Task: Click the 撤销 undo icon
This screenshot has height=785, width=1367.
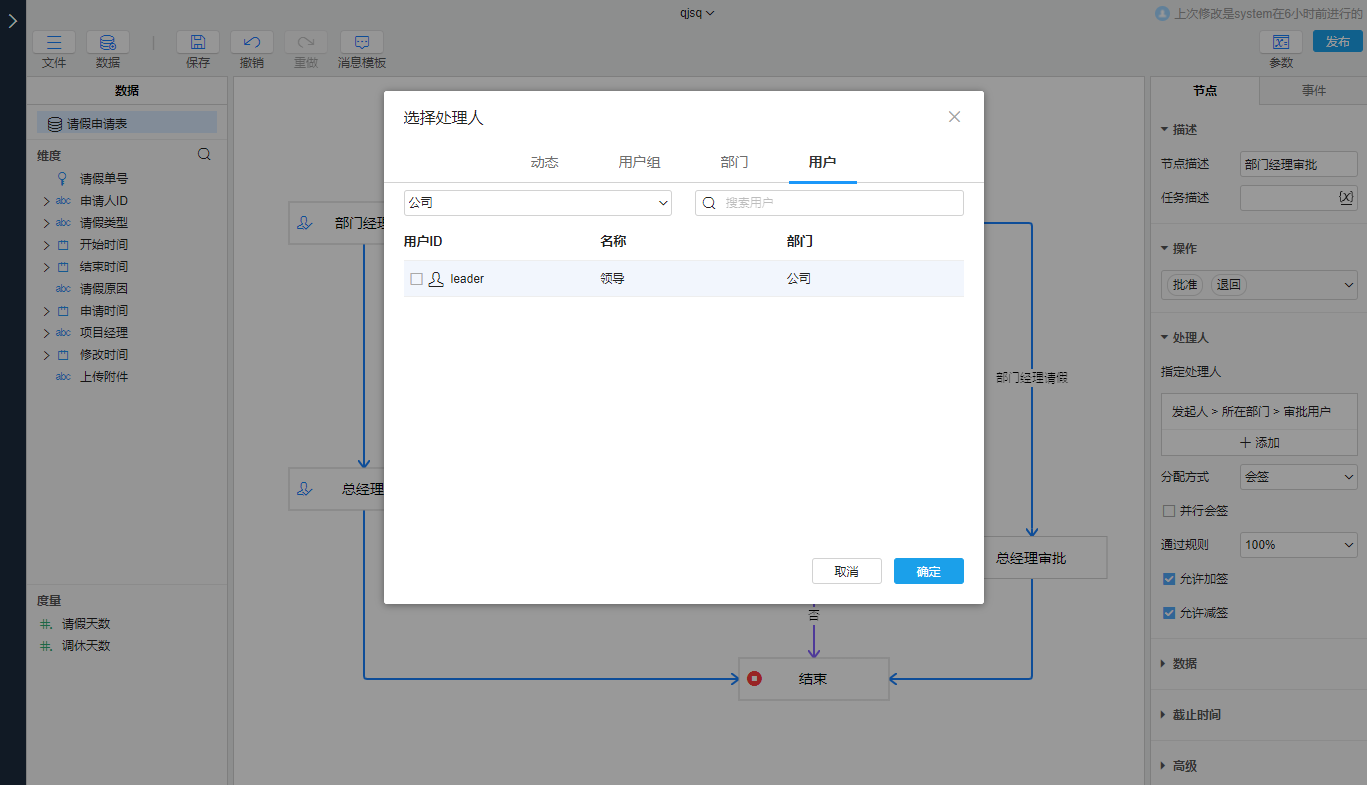Action: pyautogui.click(x=252, y=43)
